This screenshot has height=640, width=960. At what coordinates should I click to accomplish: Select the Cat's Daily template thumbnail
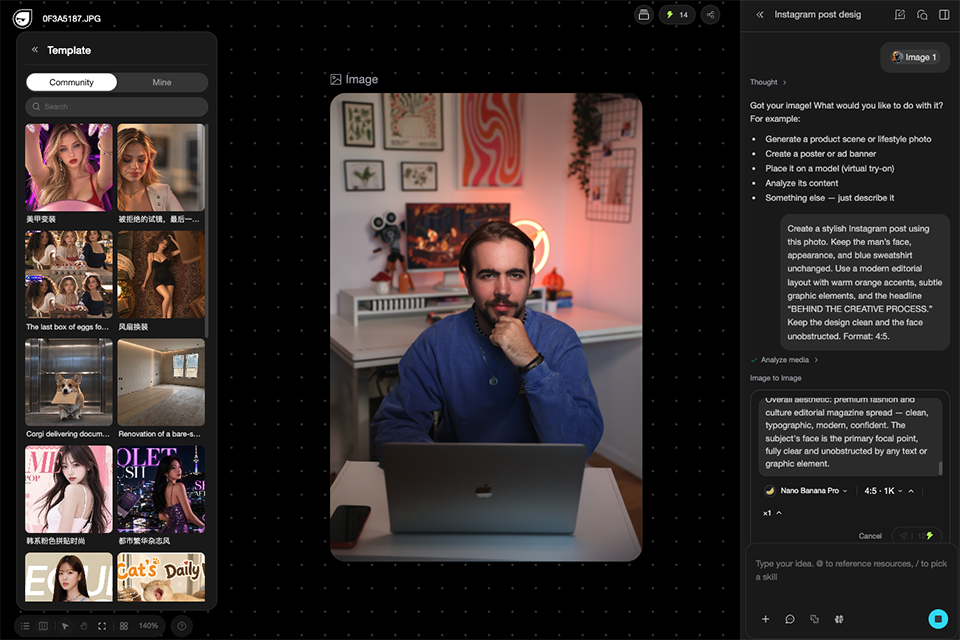click(x=161, y=577)
